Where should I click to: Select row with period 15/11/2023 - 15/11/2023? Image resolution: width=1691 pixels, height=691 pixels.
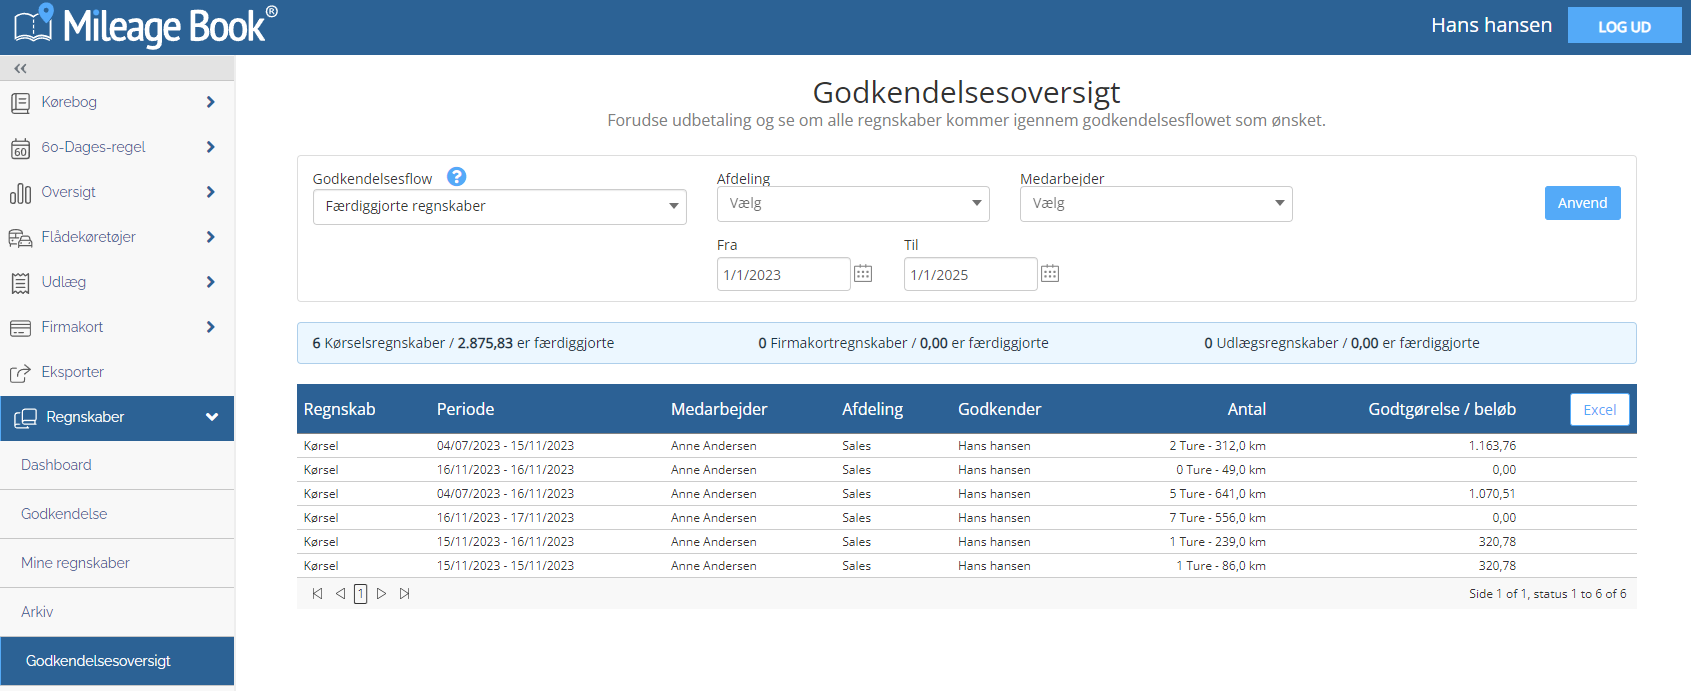(966, 566)
